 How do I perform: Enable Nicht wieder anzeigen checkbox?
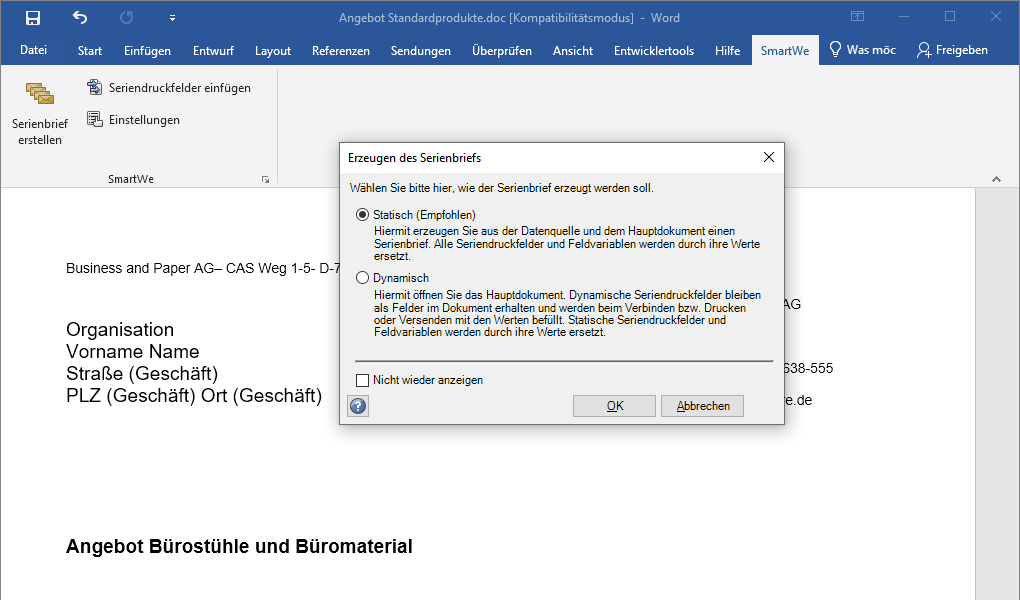click(x=362, y=380)
